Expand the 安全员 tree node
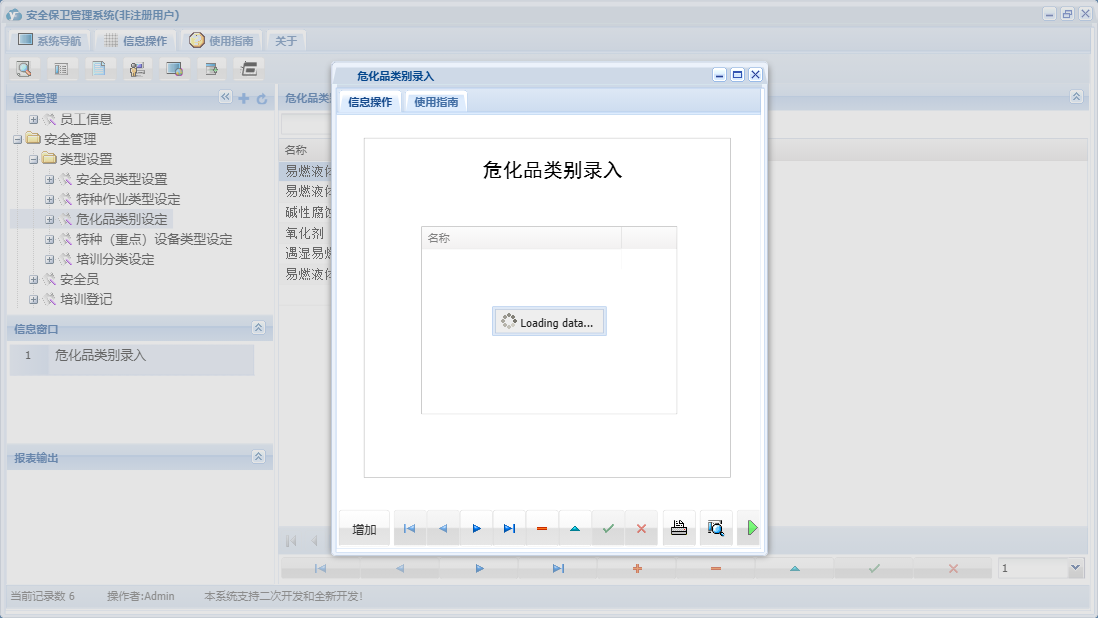The height and width of the screenshot is (618, 1098). (34, 279)
